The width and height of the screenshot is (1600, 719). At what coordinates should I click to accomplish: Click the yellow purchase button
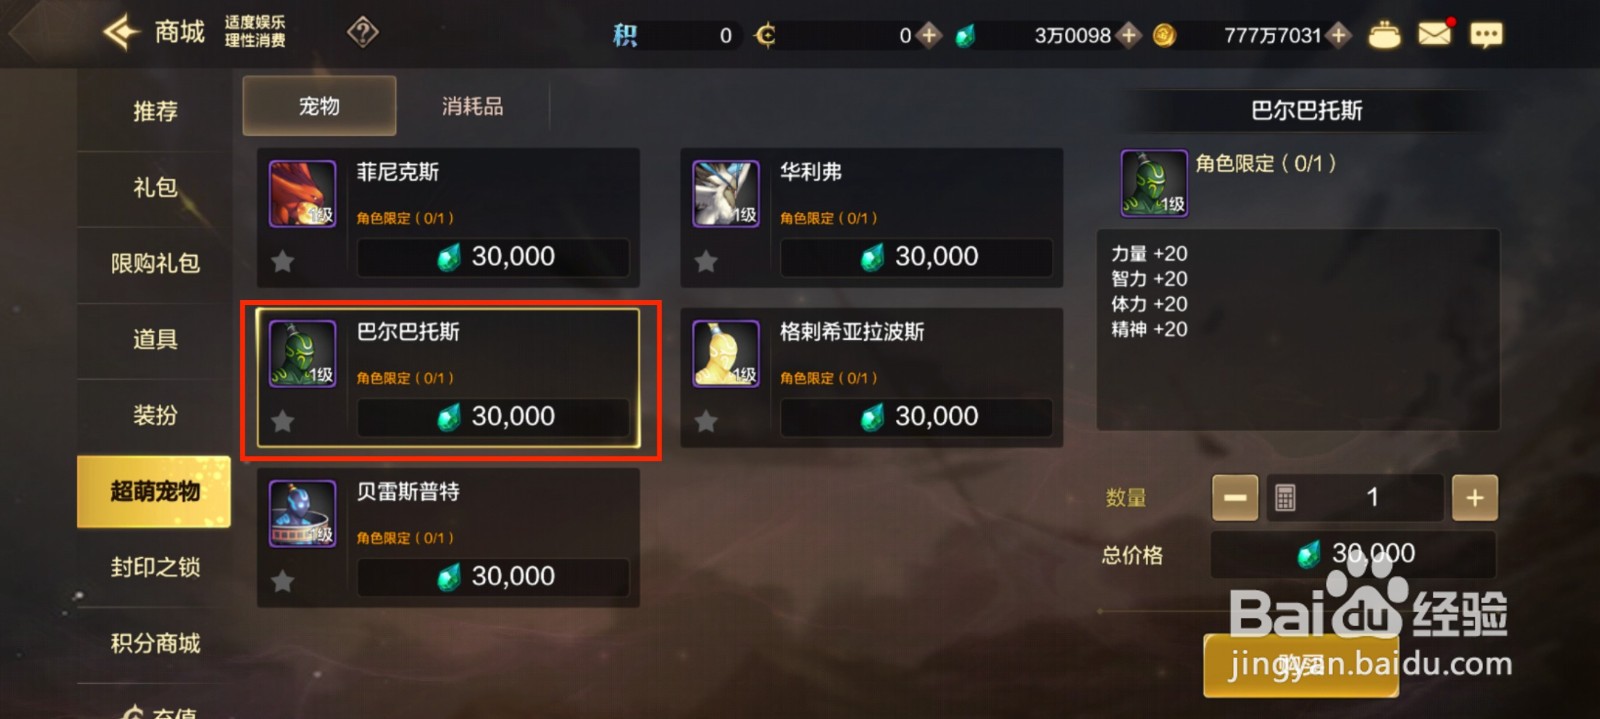[1300, 665]
